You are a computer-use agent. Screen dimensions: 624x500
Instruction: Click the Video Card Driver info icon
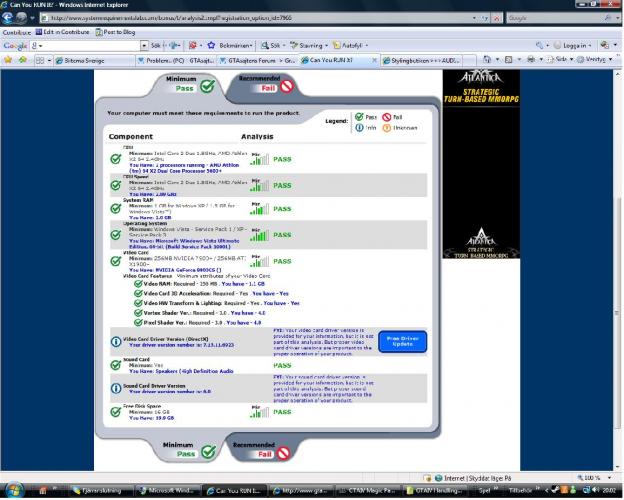(x=115, y=342)
